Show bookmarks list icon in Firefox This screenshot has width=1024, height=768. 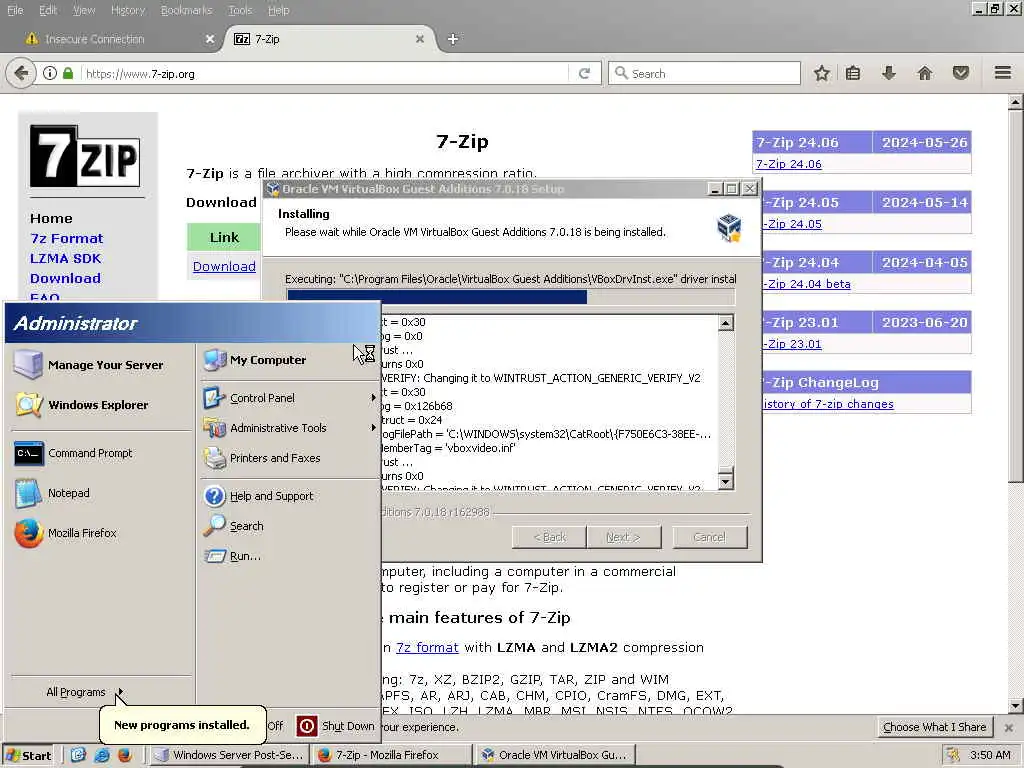[x=853, y=73]
